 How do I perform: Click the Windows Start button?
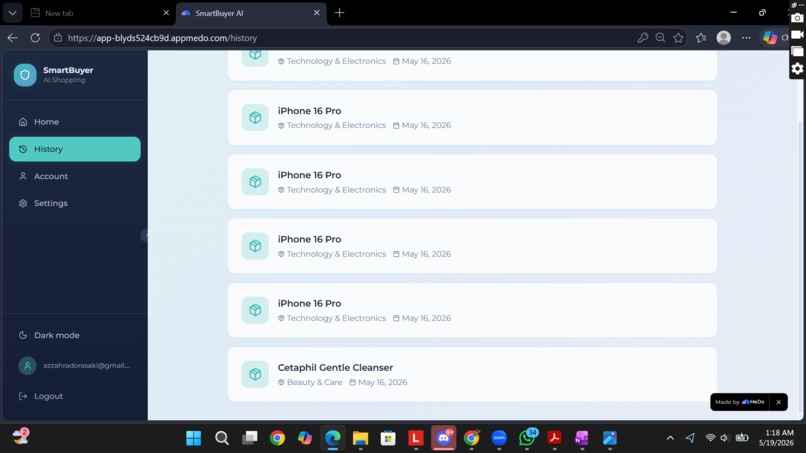[x=194, y=438]
